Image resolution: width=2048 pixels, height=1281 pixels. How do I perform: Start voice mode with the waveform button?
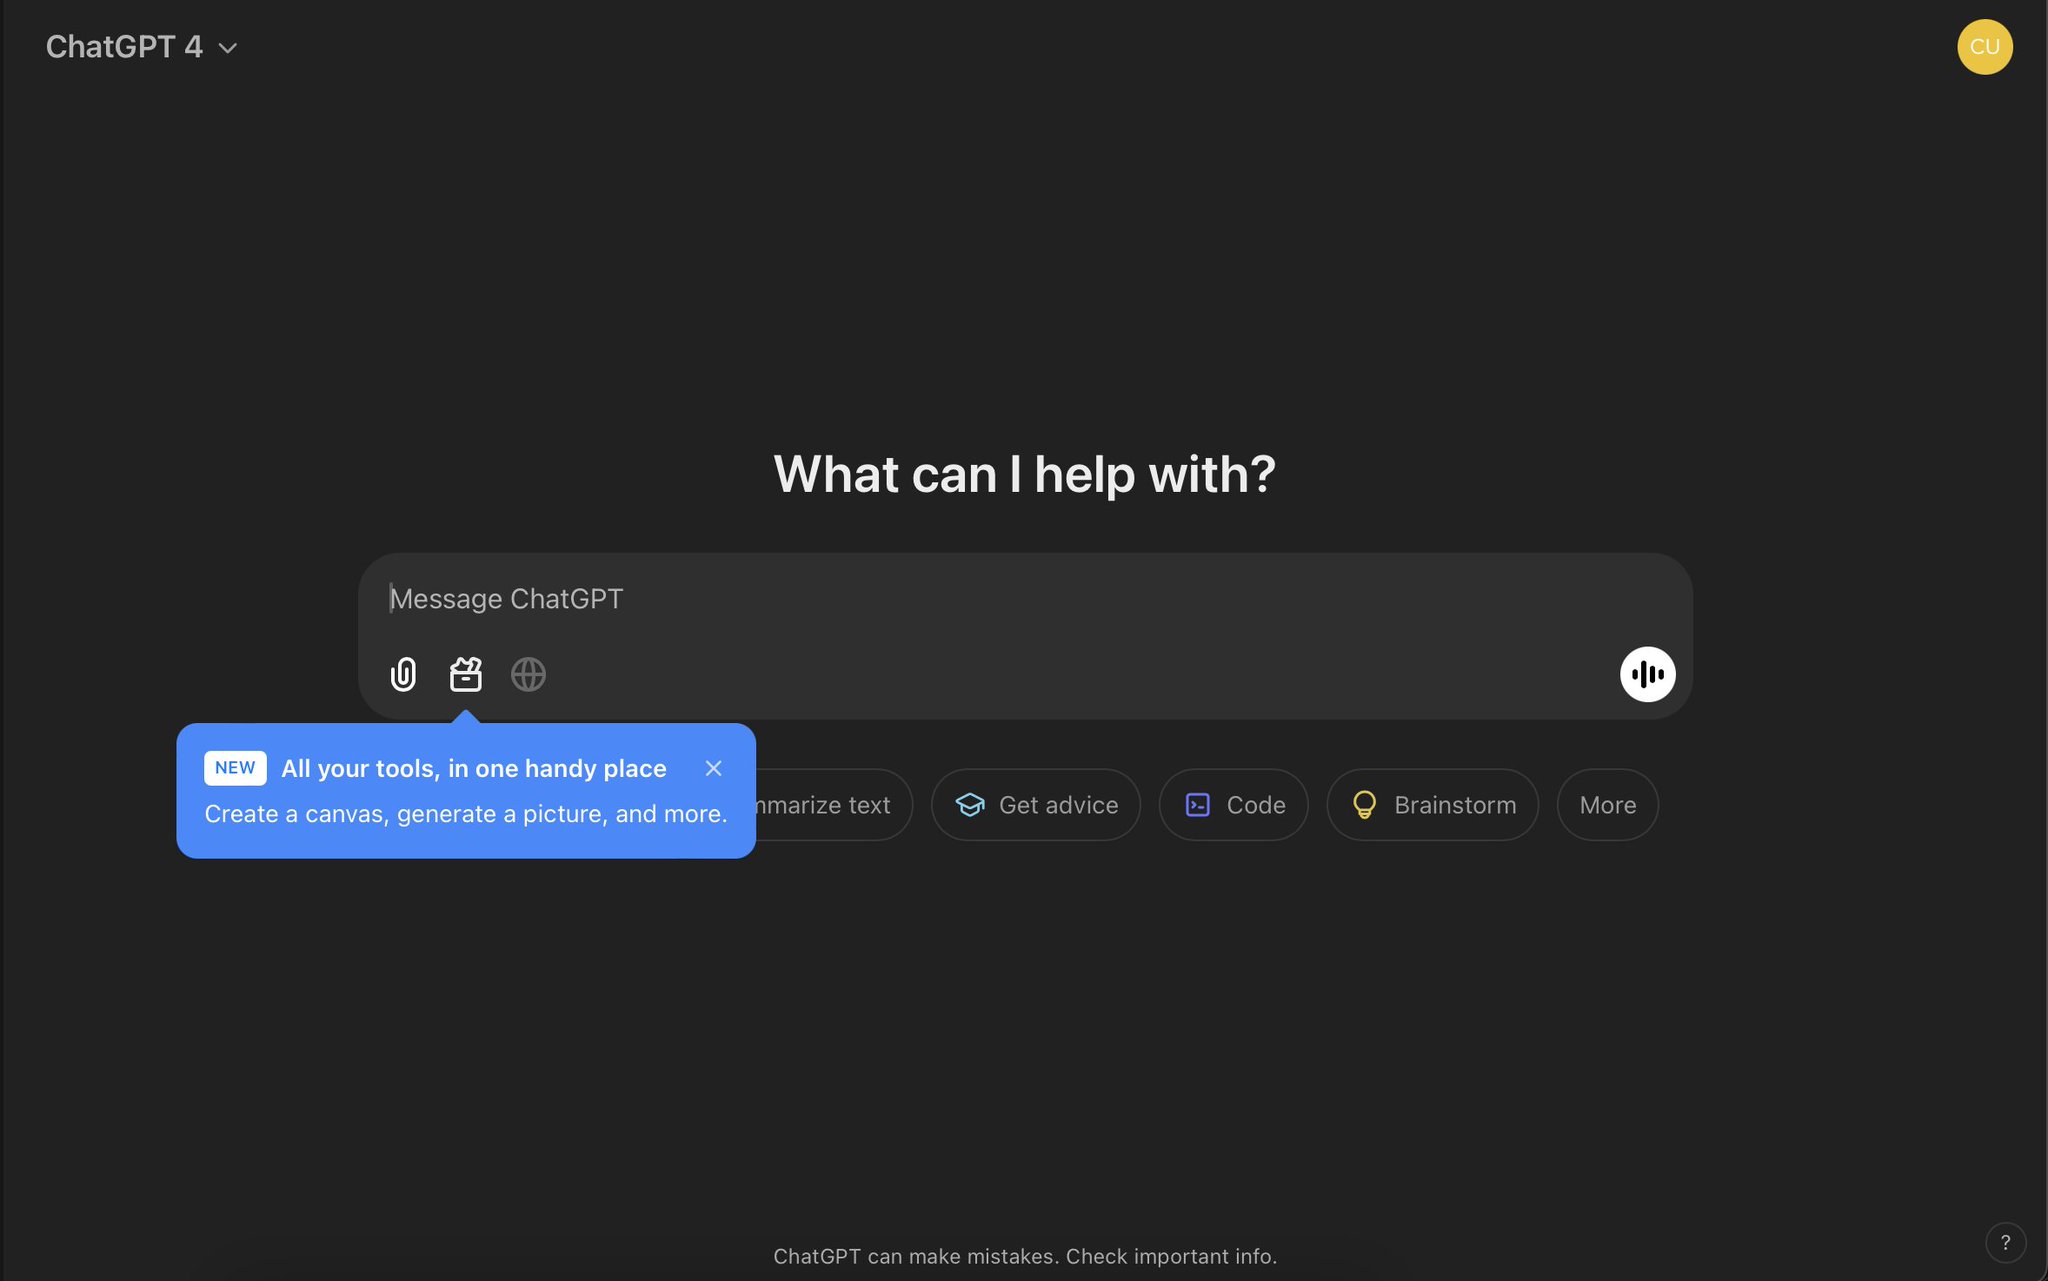(1647, 674)
